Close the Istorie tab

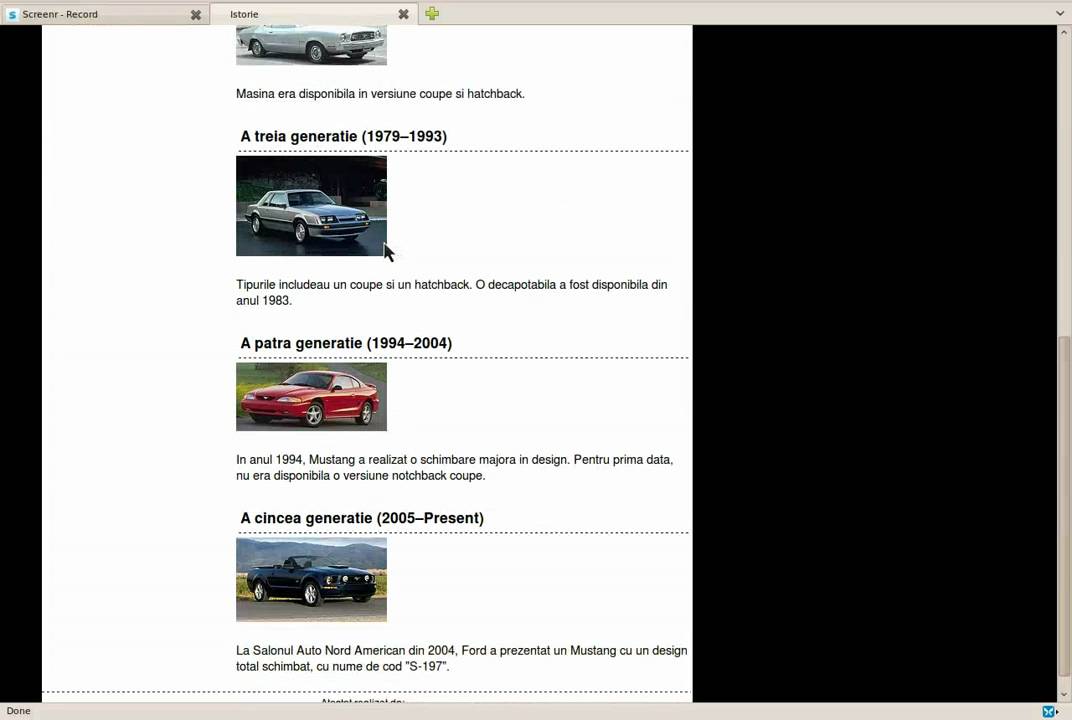403,14
